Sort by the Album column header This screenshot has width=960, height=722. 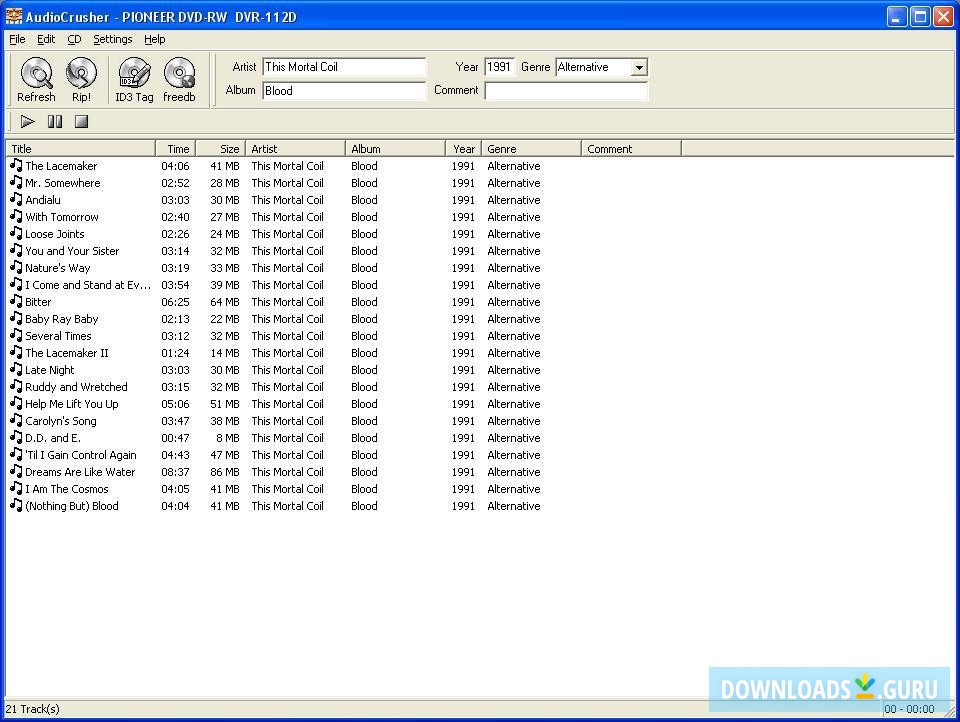click(396, 148)
